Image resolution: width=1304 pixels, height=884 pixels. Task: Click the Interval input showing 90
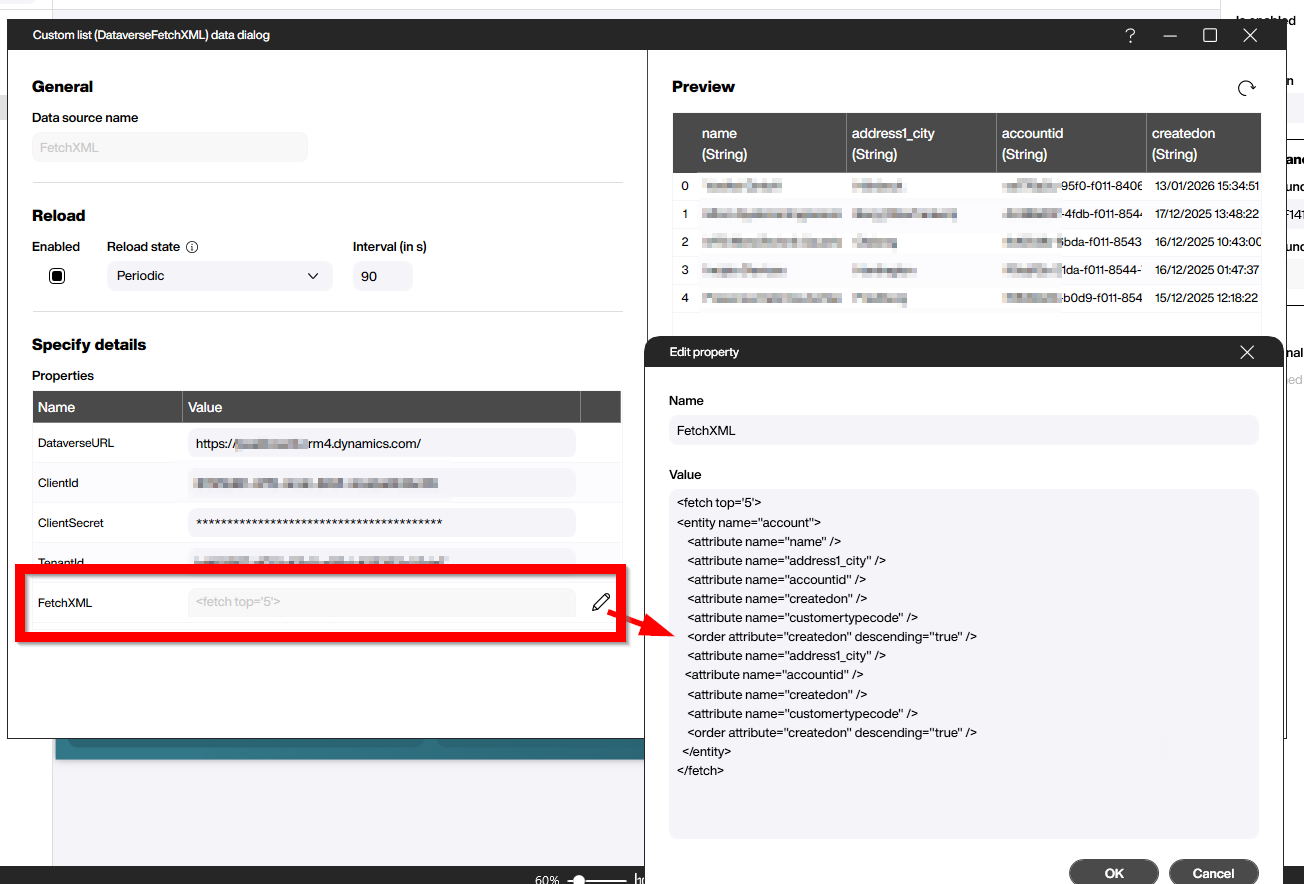[382, 275]
